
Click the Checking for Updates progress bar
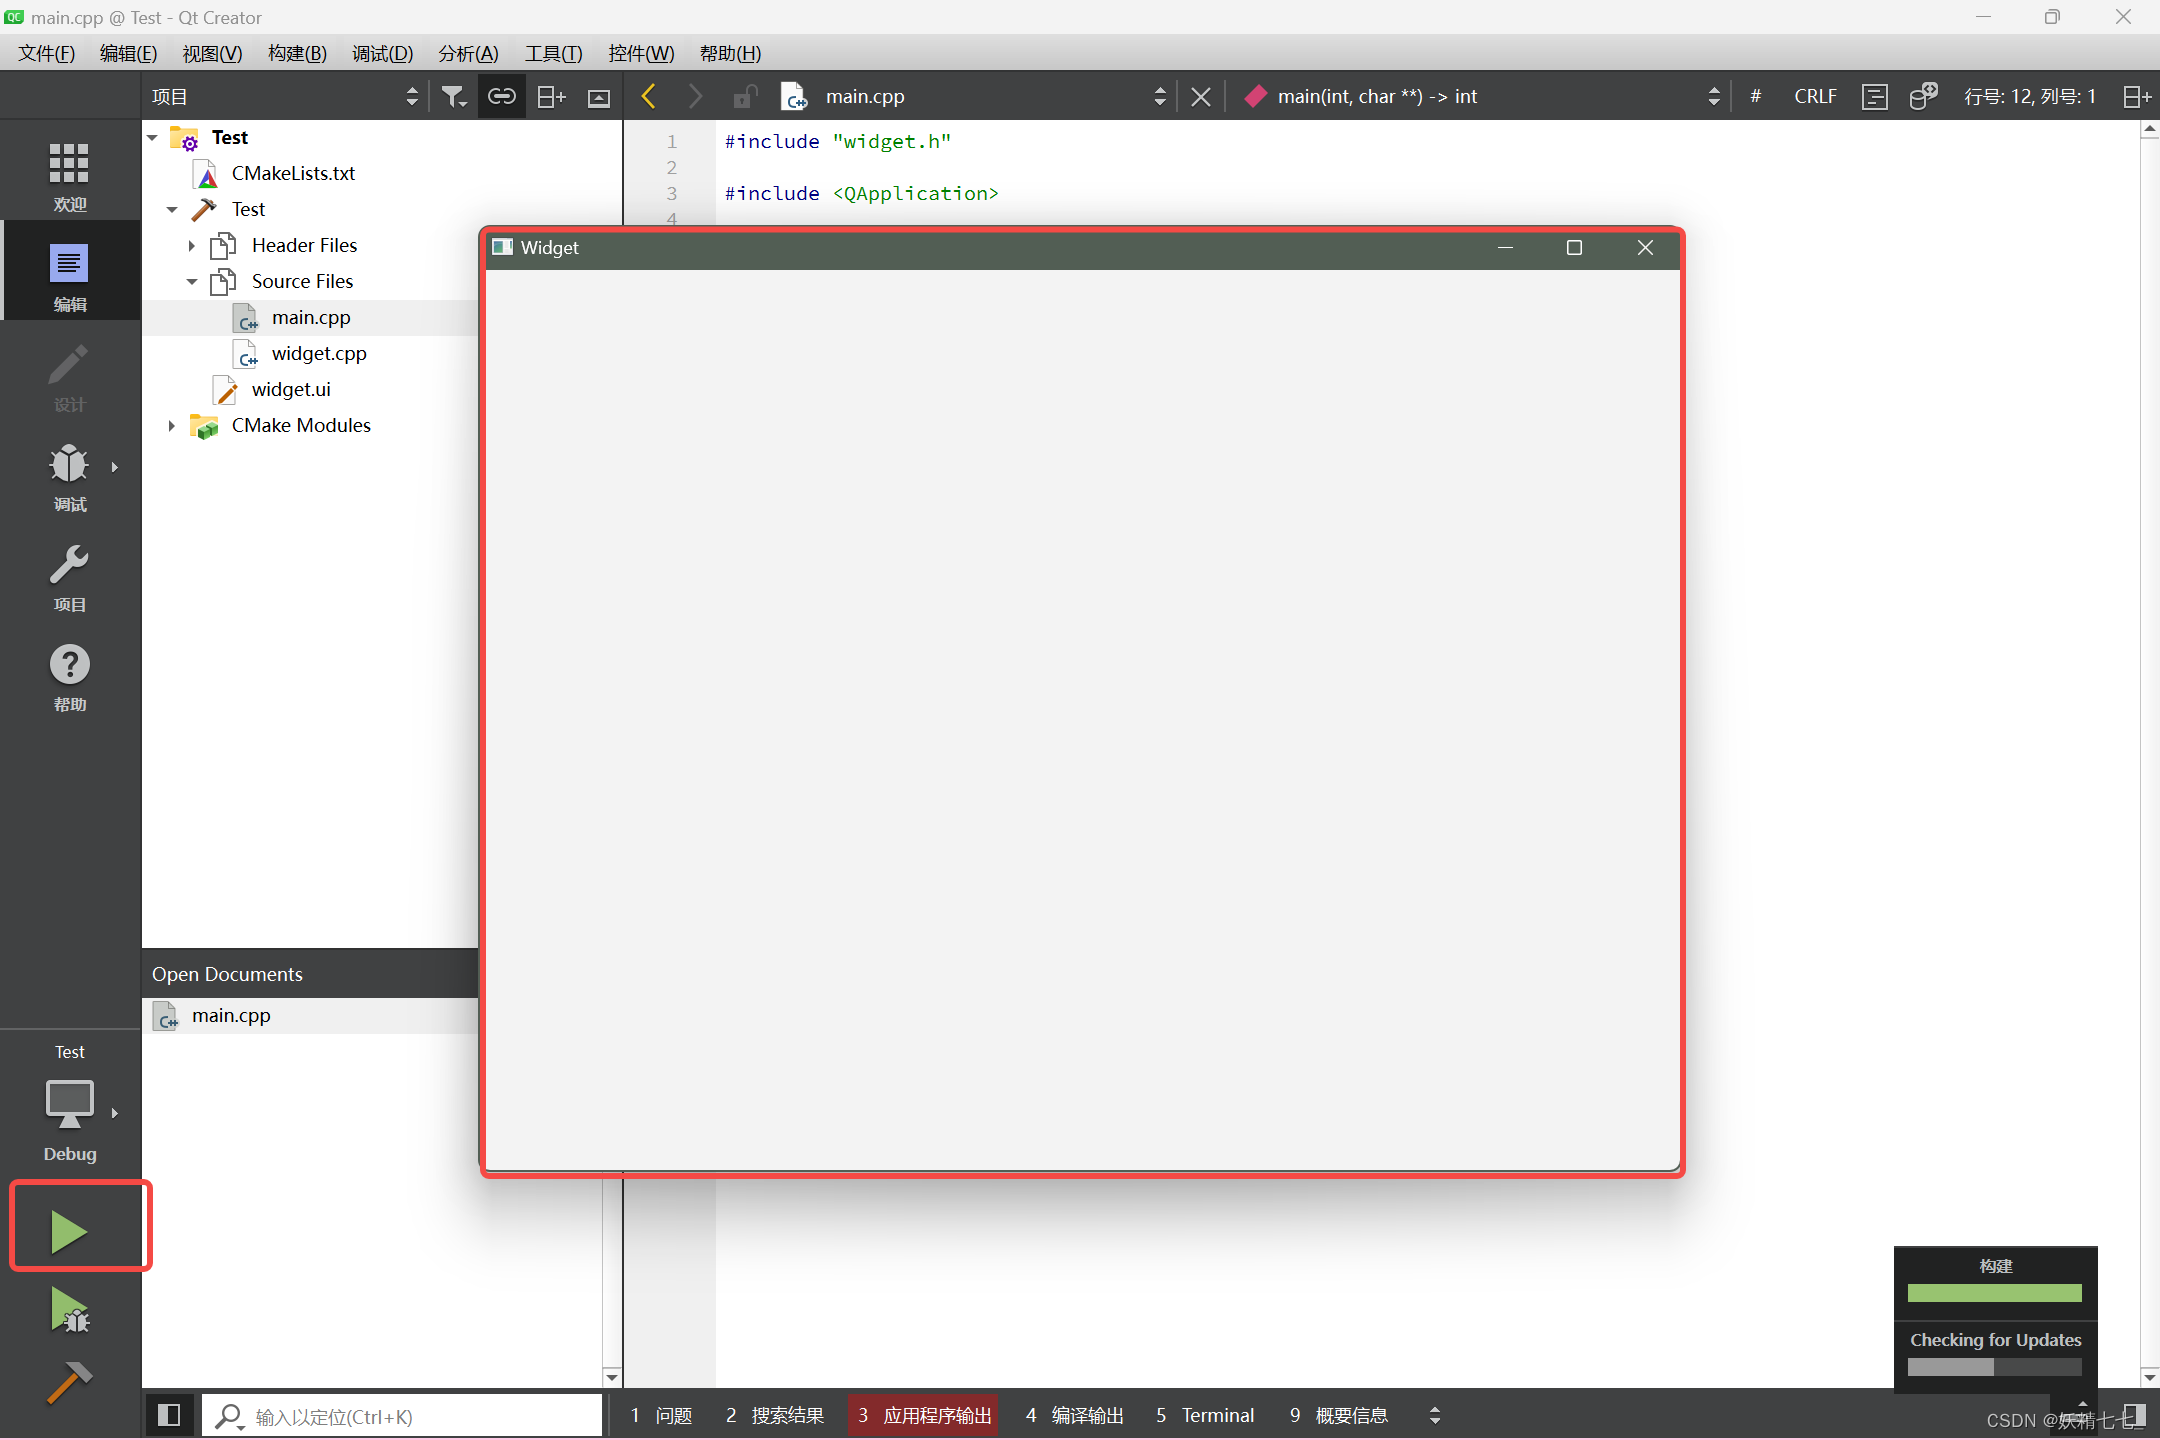point(1994,1366)
